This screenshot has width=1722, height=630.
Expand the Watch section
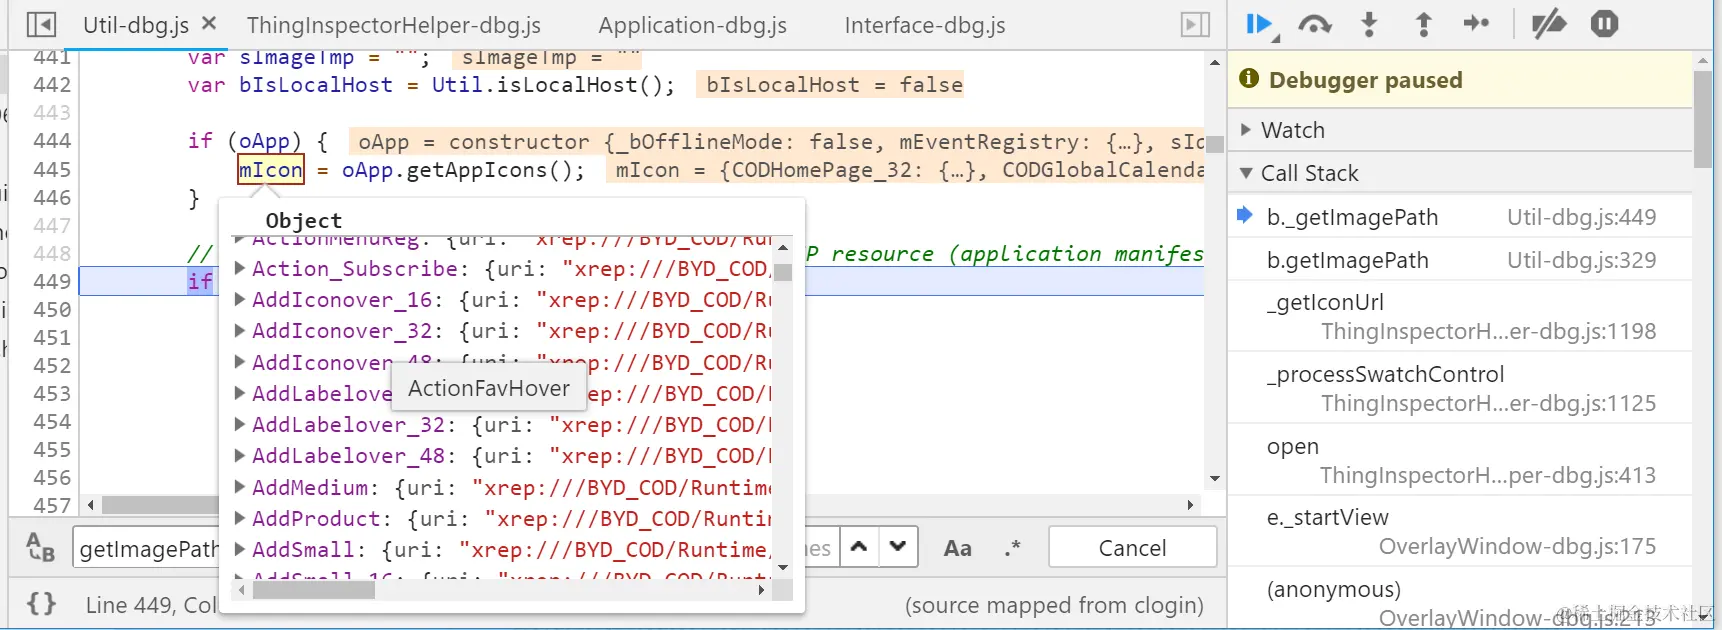pyautogui.click(x=1246, y=130)
